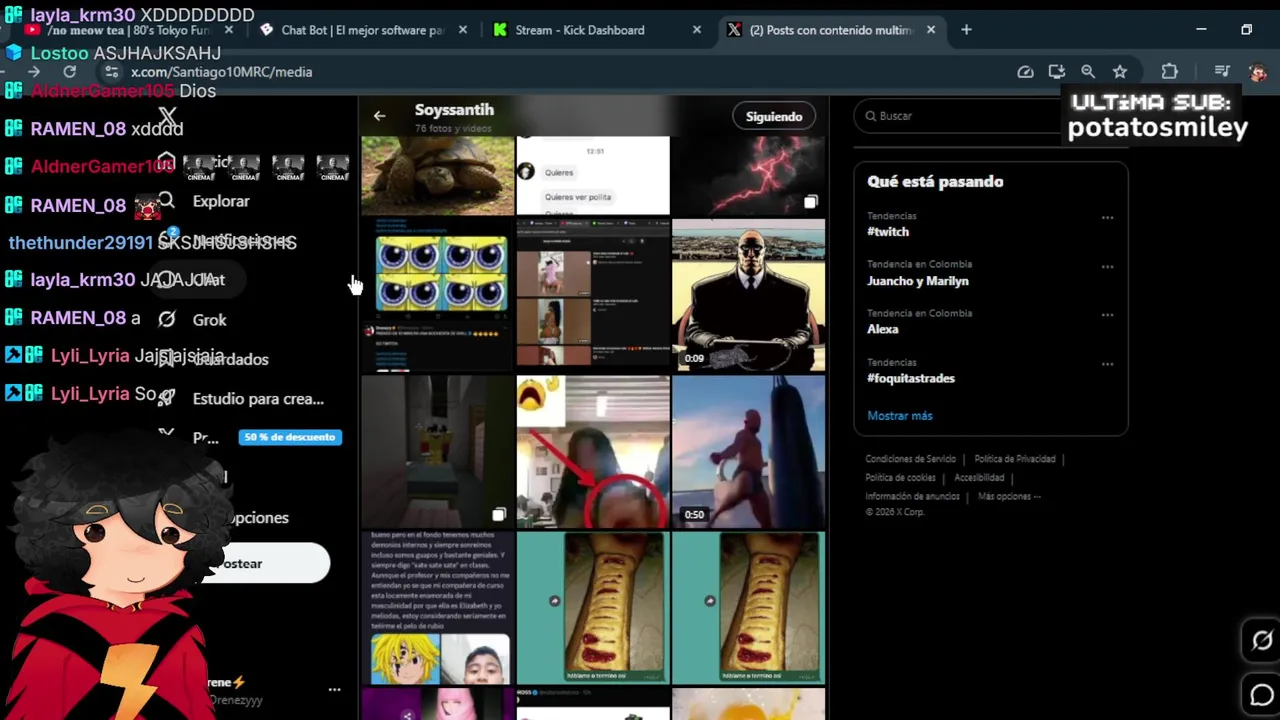Open Estudio para creadores in the sidebar
Viewport: 1280px width, 720px height.
(258, 399)
